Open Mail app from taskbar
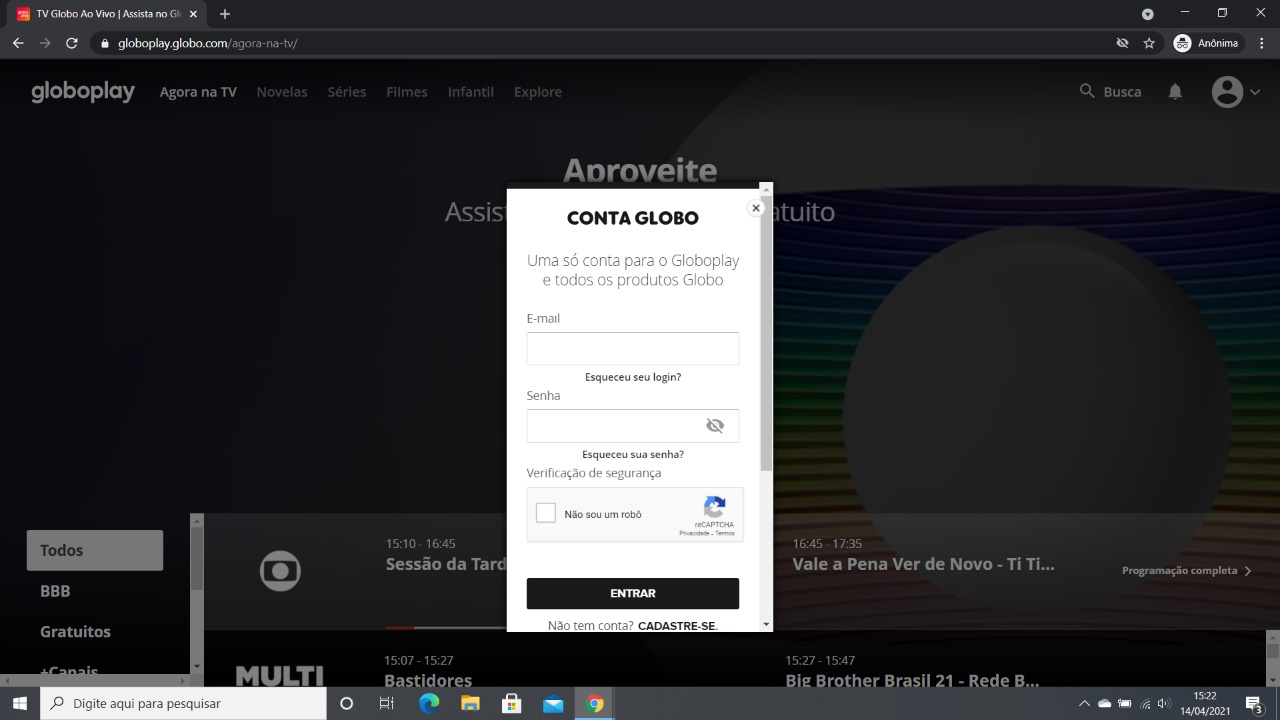Image resolution: width=1280 pixels, height=720 pixels. (x=553, y=704)
